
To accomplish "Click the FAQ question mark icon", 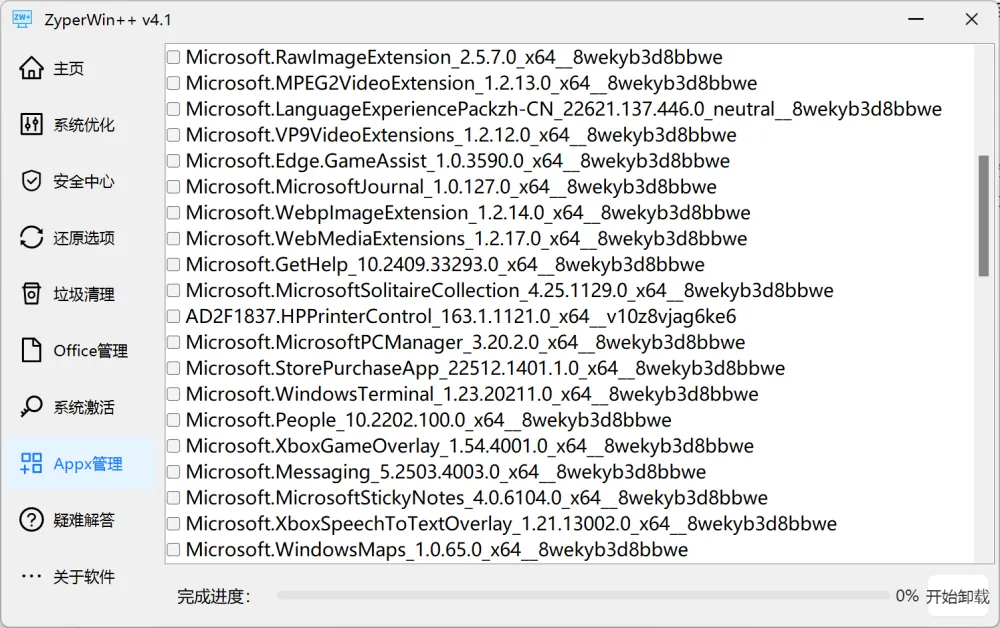I will coord(31,520).
